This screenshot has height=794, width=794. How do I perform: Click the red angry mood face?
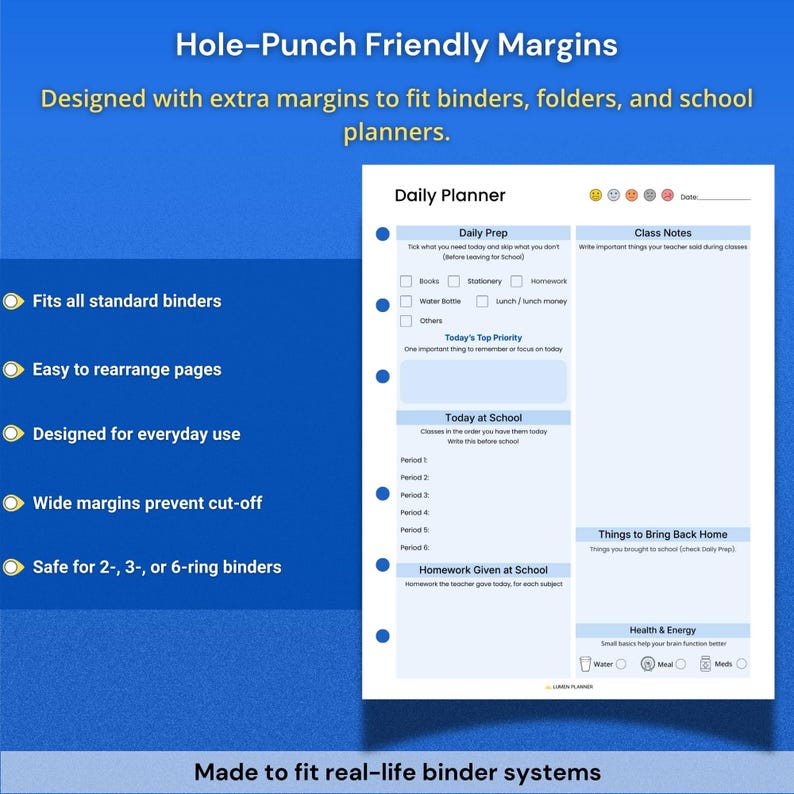point(668,195)
